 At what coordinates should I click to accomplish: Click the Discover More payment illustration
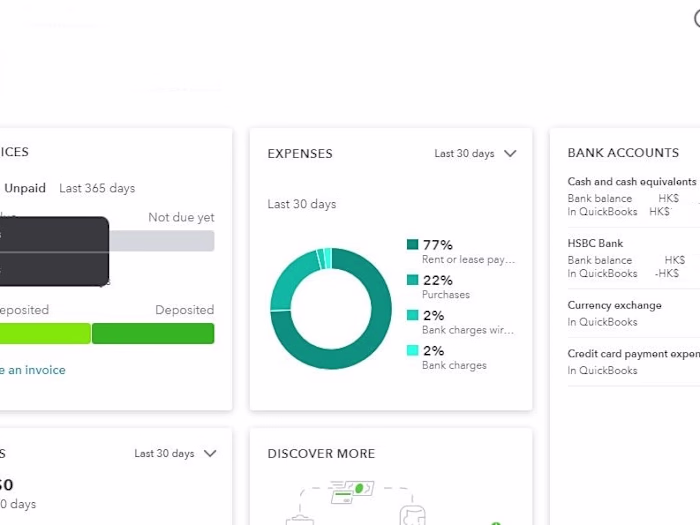pos(355,503)
